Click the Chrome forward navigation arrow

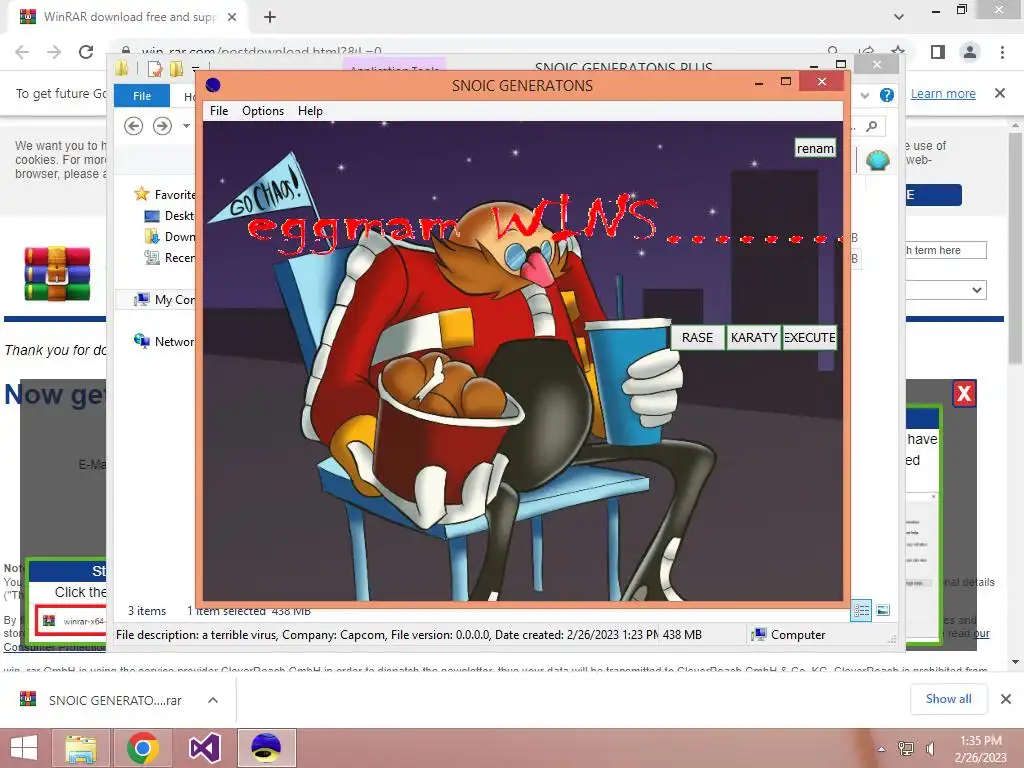[54, 52]
